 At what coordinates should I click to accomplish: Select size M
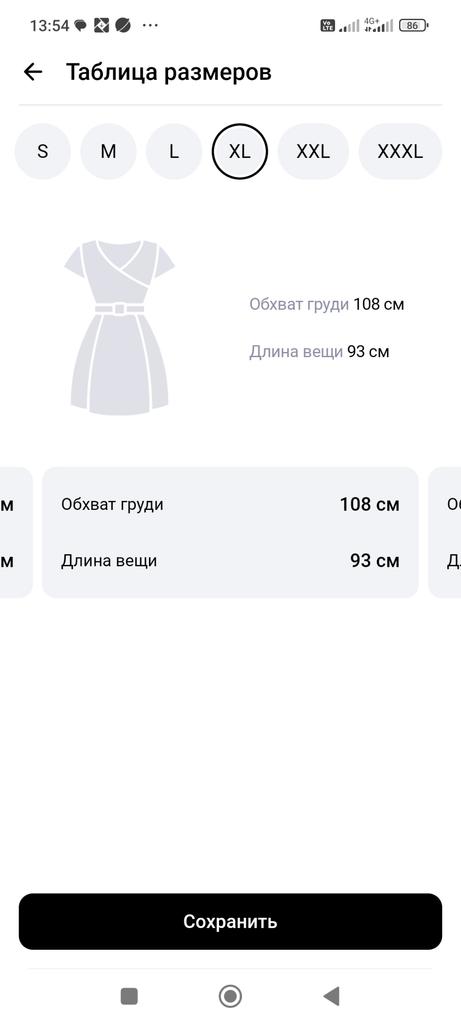click(x=108, y=152)
